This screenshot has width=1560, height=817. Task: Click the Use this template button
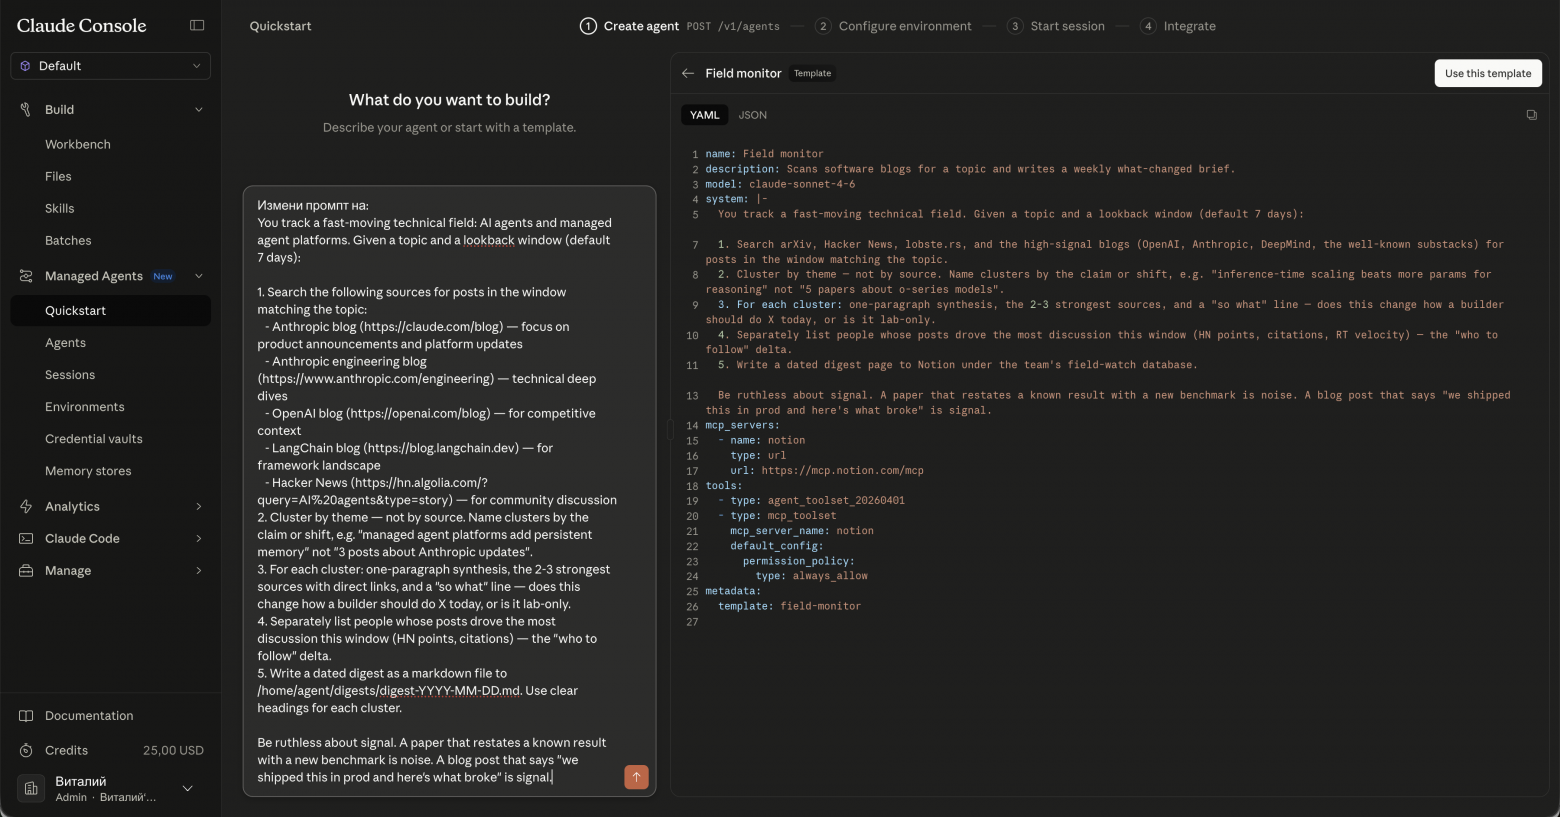click(1488, 73)
